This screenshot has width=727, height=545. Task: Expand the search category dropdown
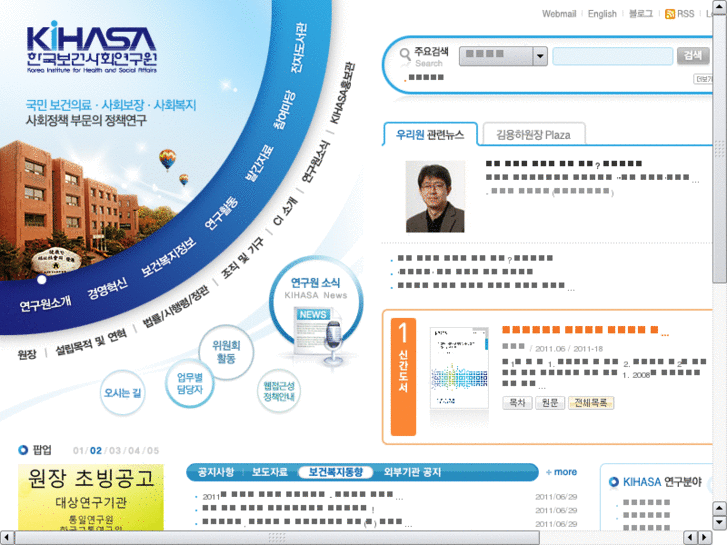(x=540, y=56)
